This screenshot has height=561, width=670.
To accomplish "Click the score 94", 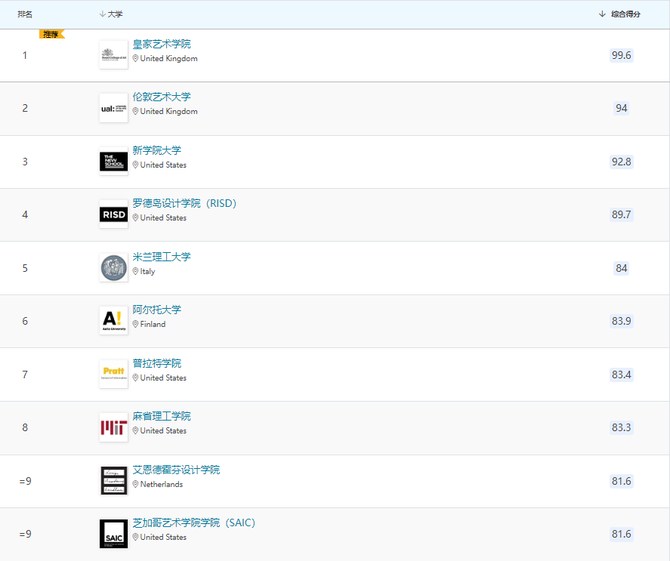I will 621,108.
